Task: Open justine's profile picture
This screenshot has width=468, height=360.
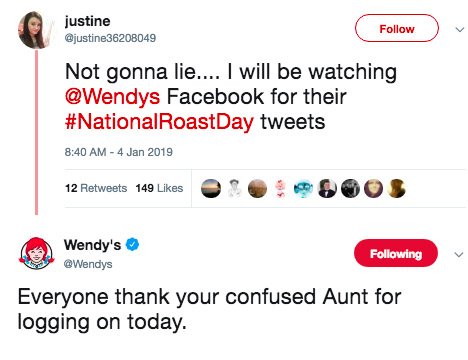Action: pos(36,30)
